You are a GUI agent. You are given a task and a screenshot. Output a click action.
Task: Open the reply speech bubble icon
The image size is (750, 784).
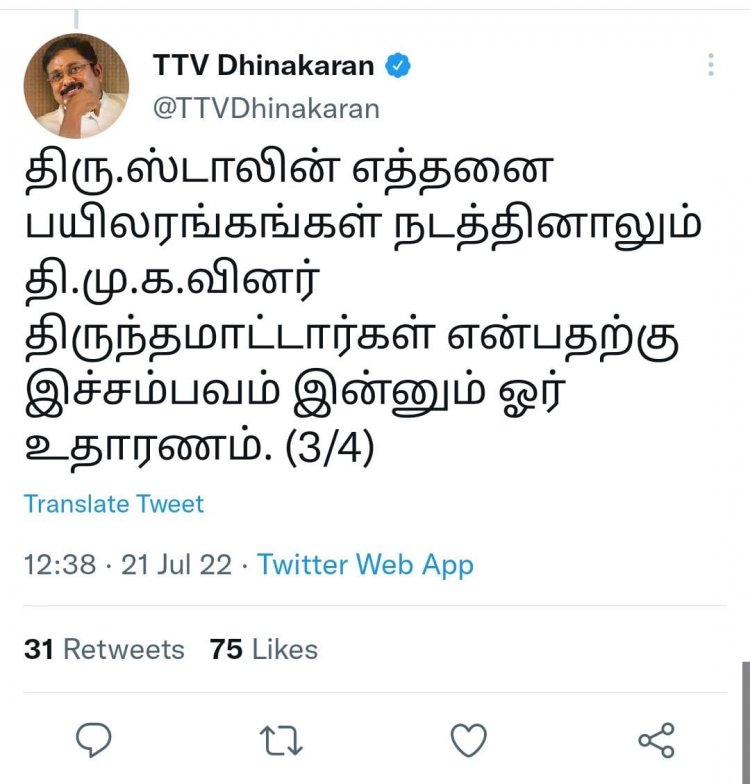[x=94, y=740]
